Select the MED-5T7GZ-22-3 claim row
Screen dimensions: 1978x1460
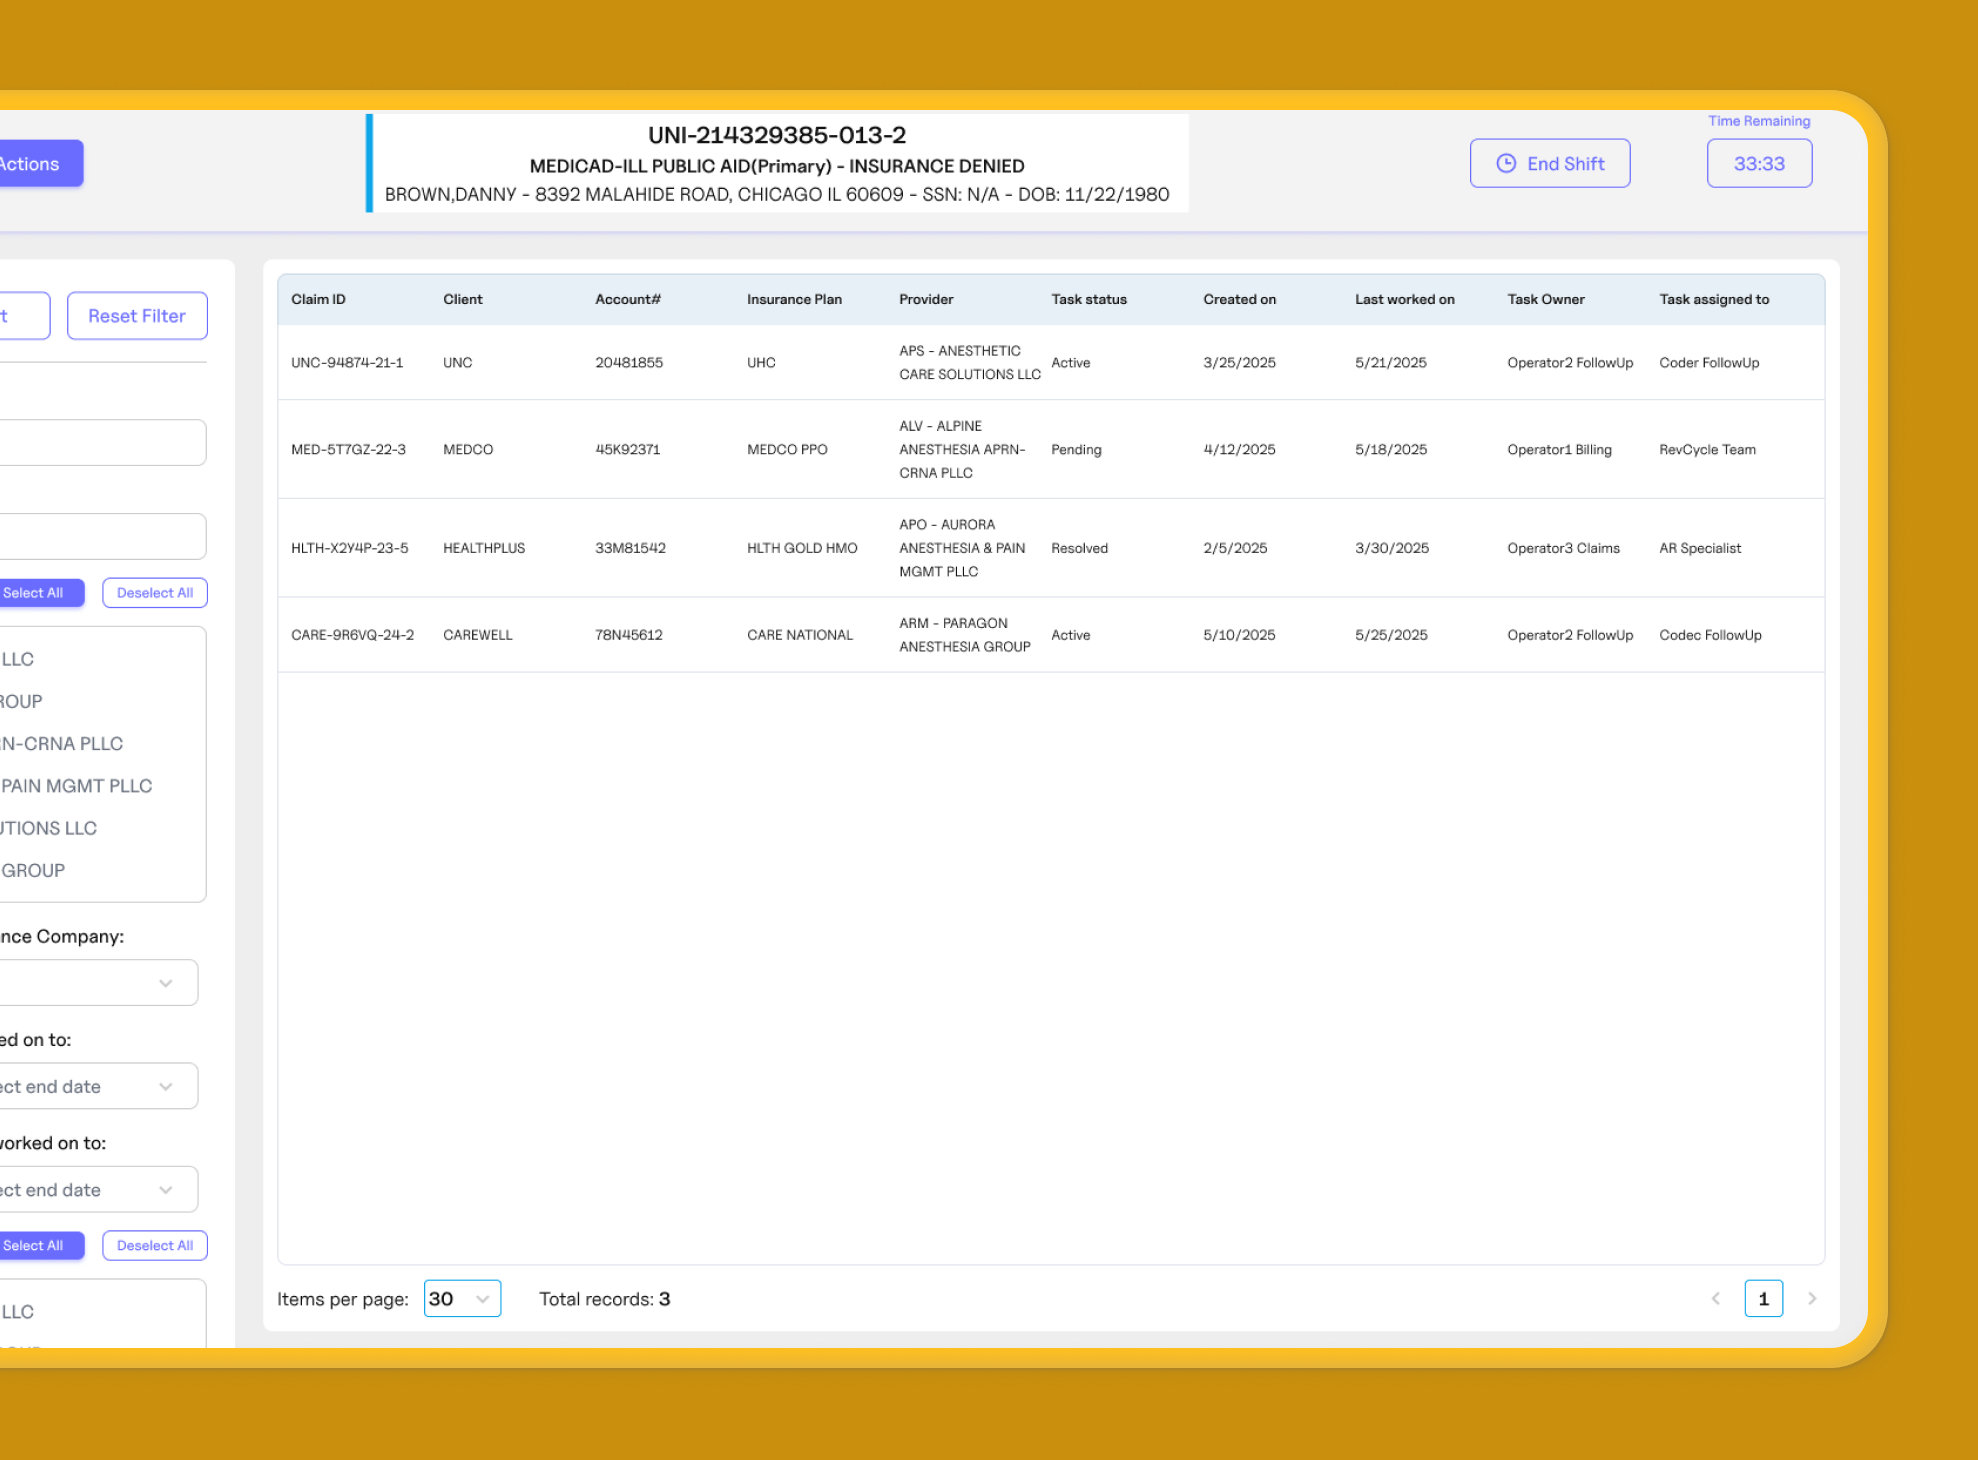coord(348,450)
